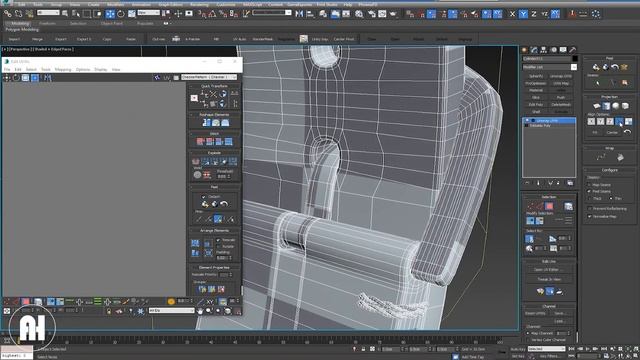Click Configure Modifier Sets below stack
Image resolution: width=640 pixels, height=360 pixels.
click(570, 183)
